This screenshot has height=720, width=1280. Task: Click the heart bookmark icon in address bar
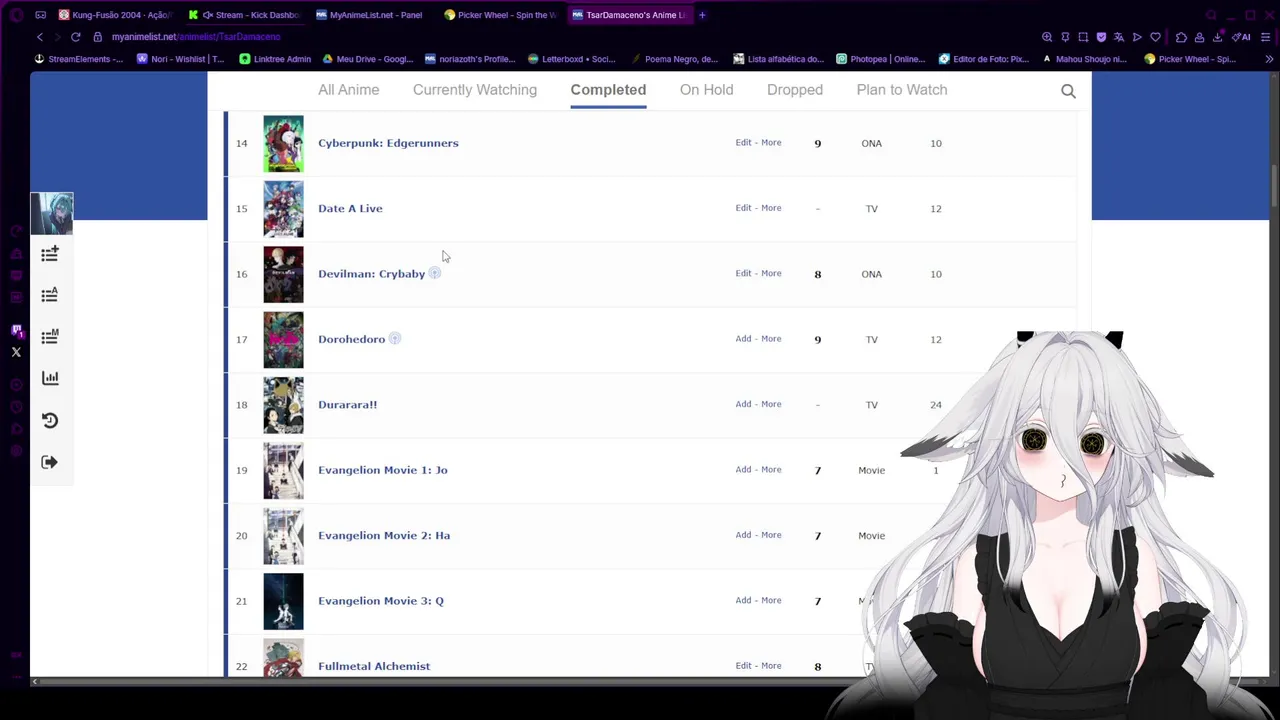(1155, 37)
